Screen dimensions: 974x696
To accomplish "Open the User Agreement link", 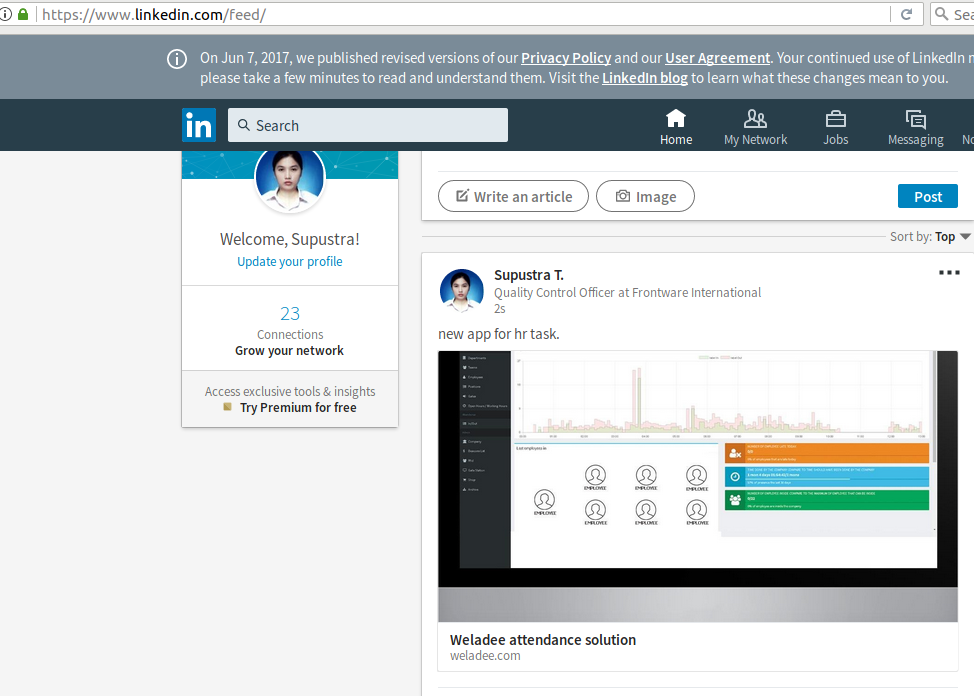I will point(717,58).
